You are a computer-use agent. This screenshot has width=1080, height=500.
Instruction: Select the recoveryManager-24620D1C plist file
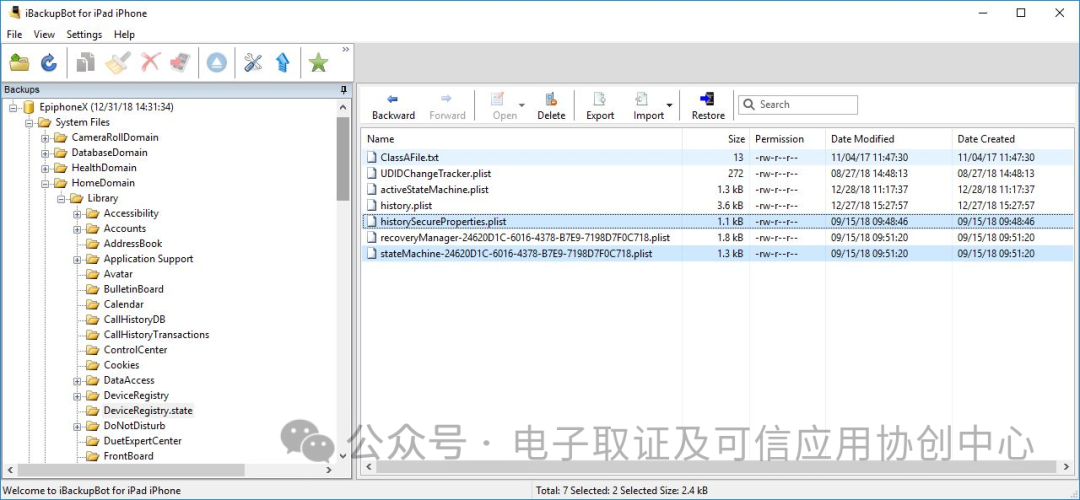coord(718,237)
